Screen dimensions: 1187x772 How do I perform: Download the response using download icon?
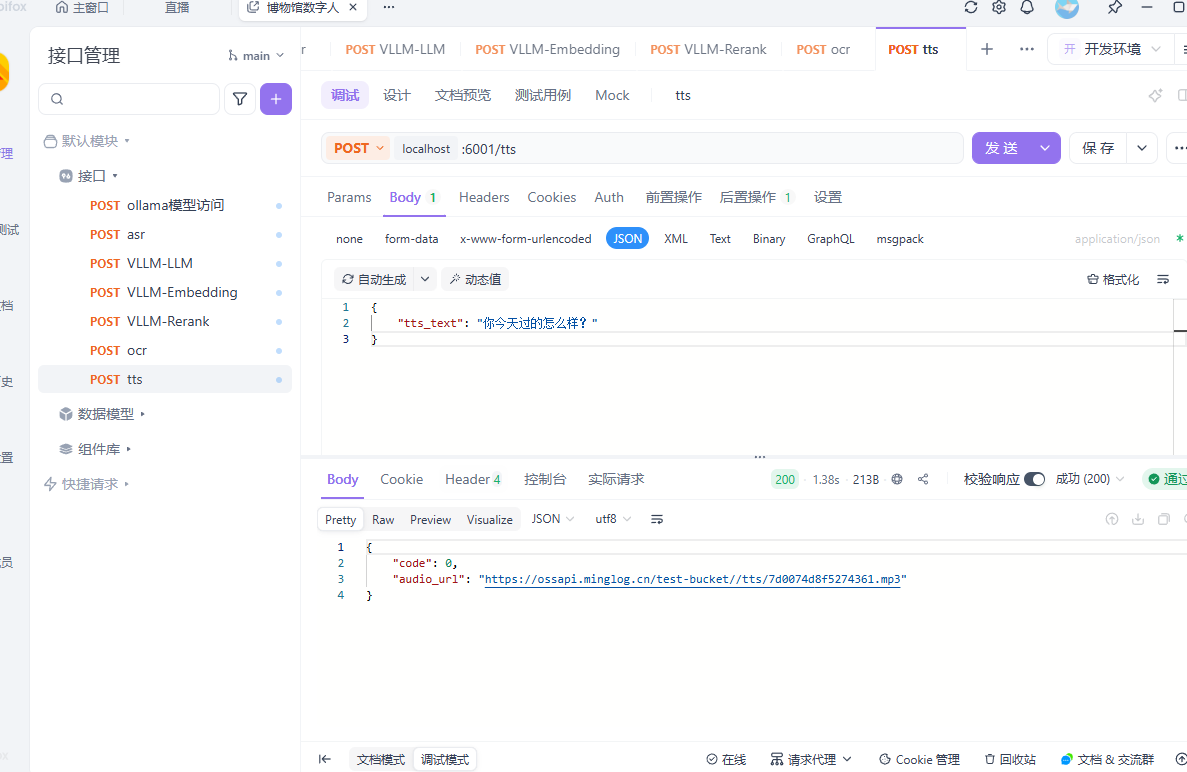pyautogui.click(x=1138, y=519)
